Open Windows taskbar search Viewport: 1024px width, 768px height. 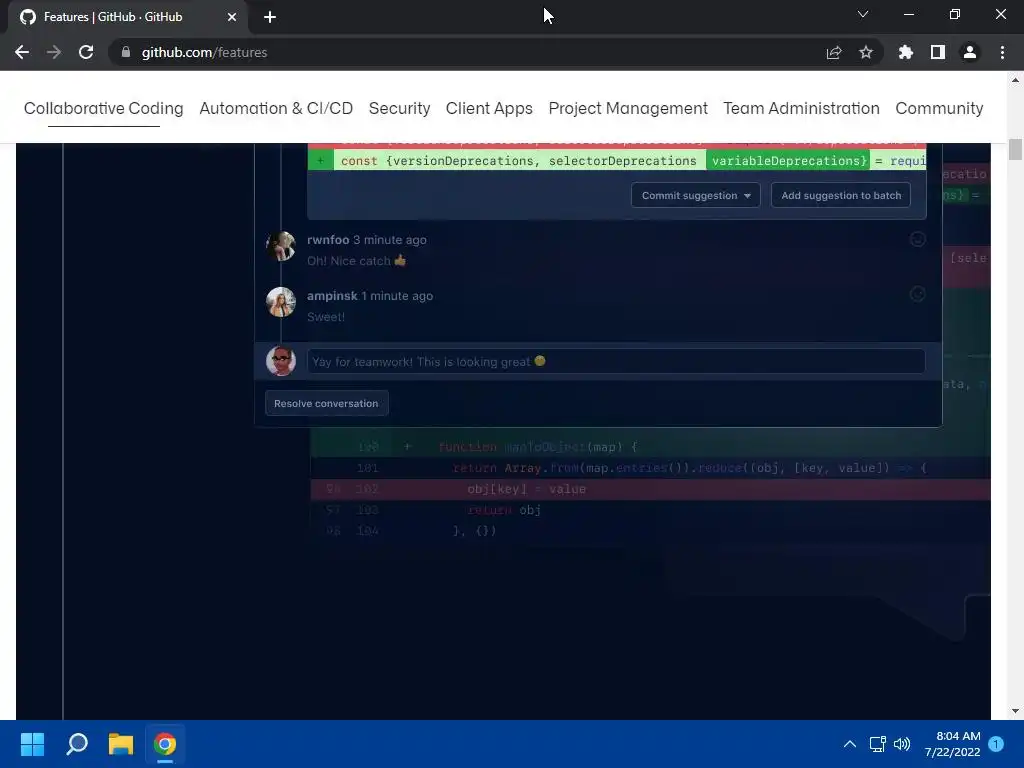coord(77,744)
